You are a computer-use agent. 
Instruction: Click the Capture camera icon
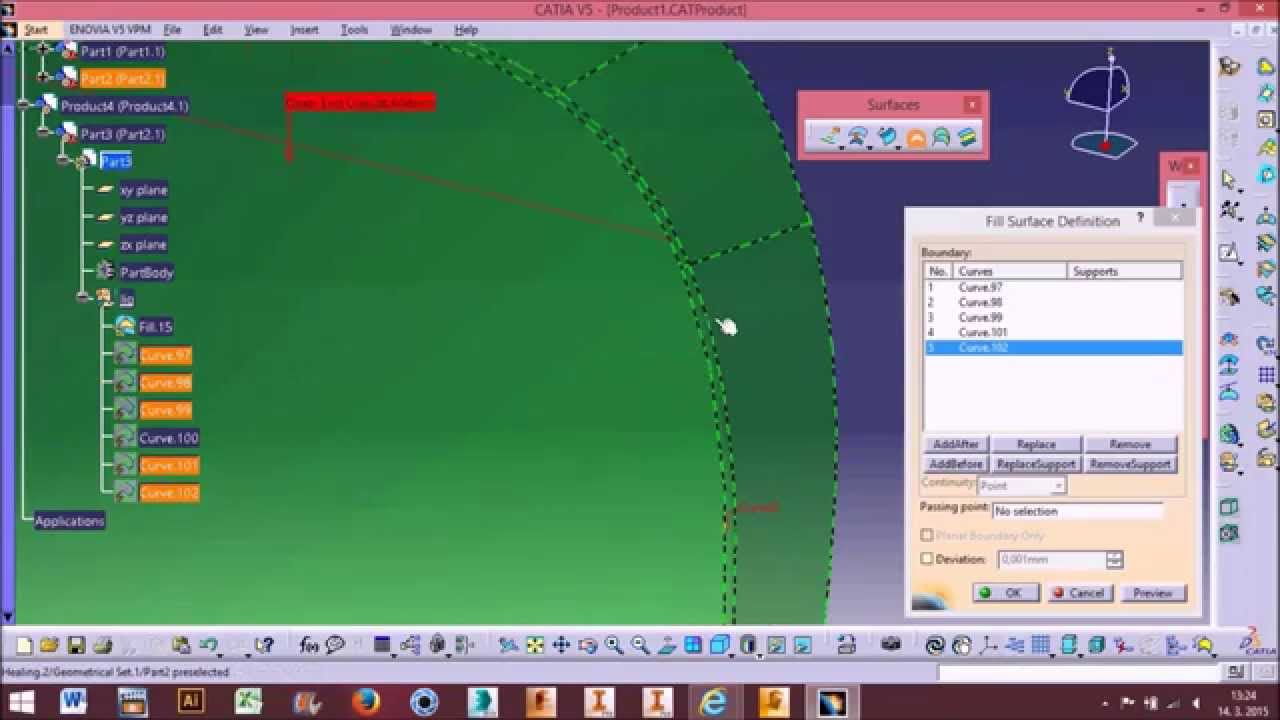[890, 644]
